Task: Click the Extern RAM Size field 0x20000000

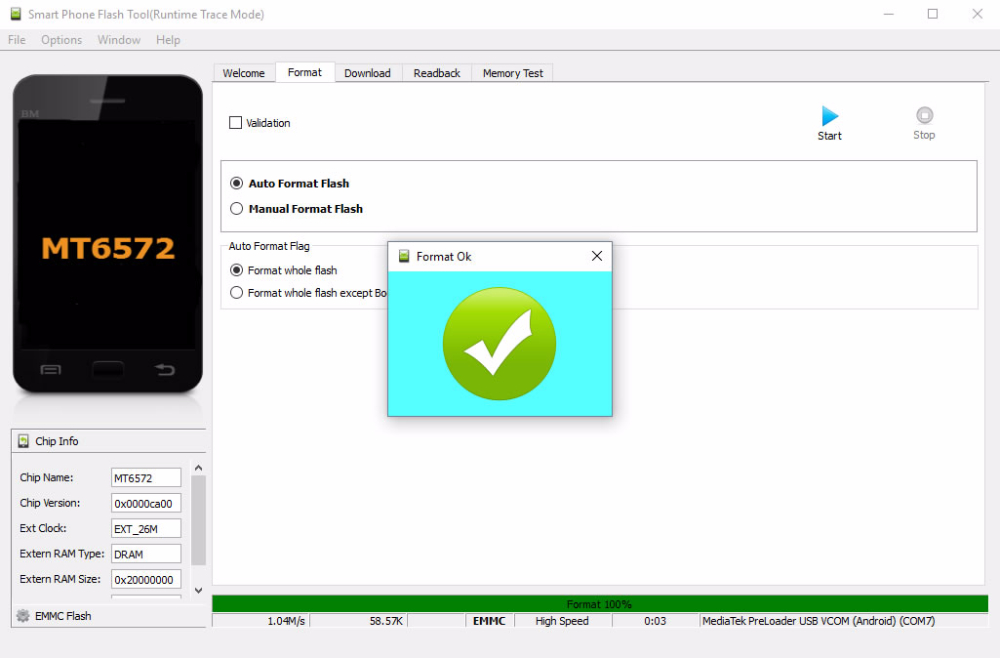Action: pos(146,580)
